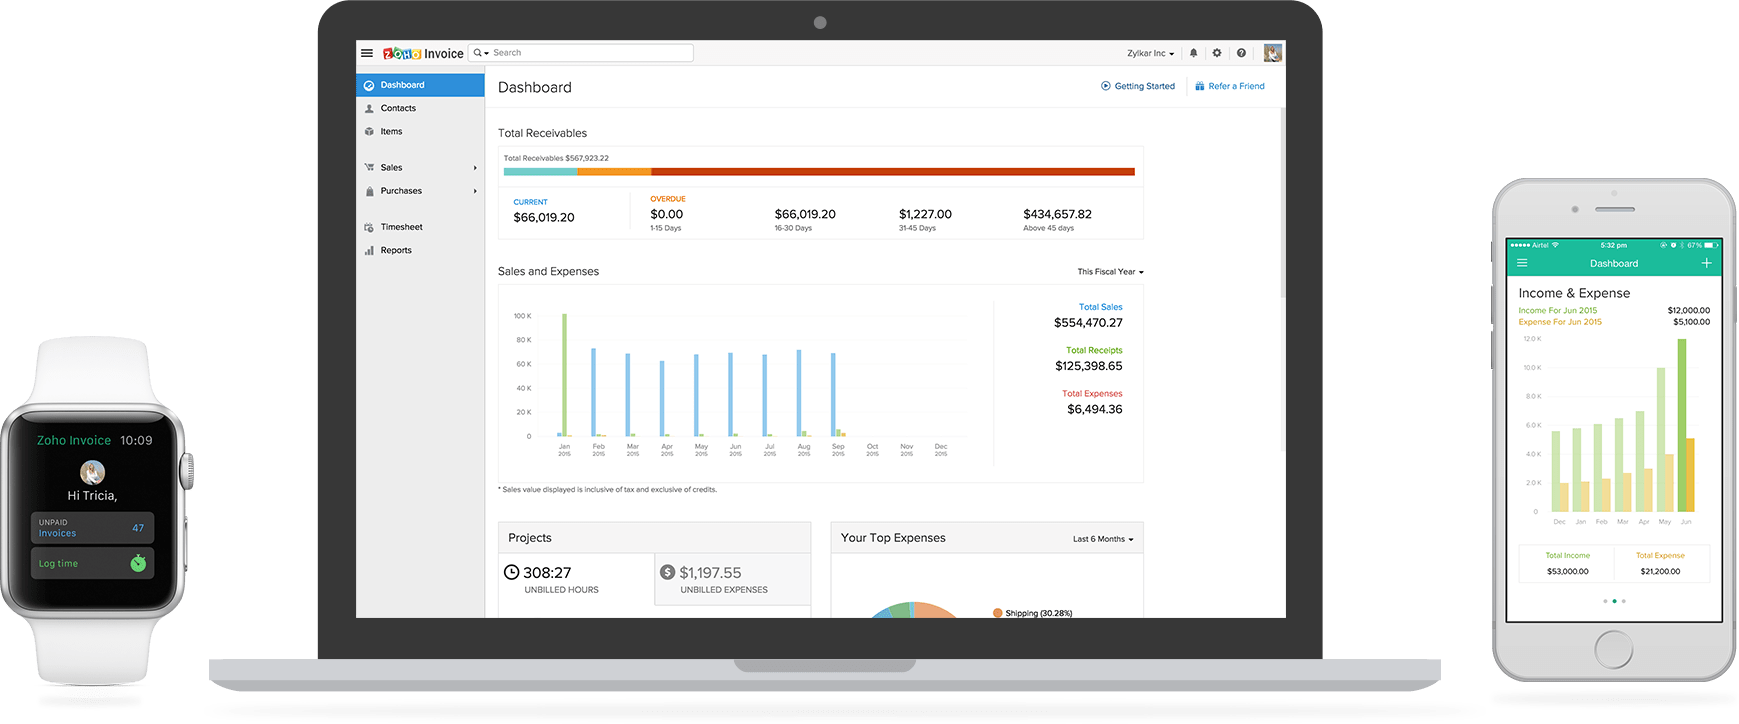This screenshot has width=1739, height=724.
Task: Change the Last 6 Months filter
Action: click(1103, 539)
